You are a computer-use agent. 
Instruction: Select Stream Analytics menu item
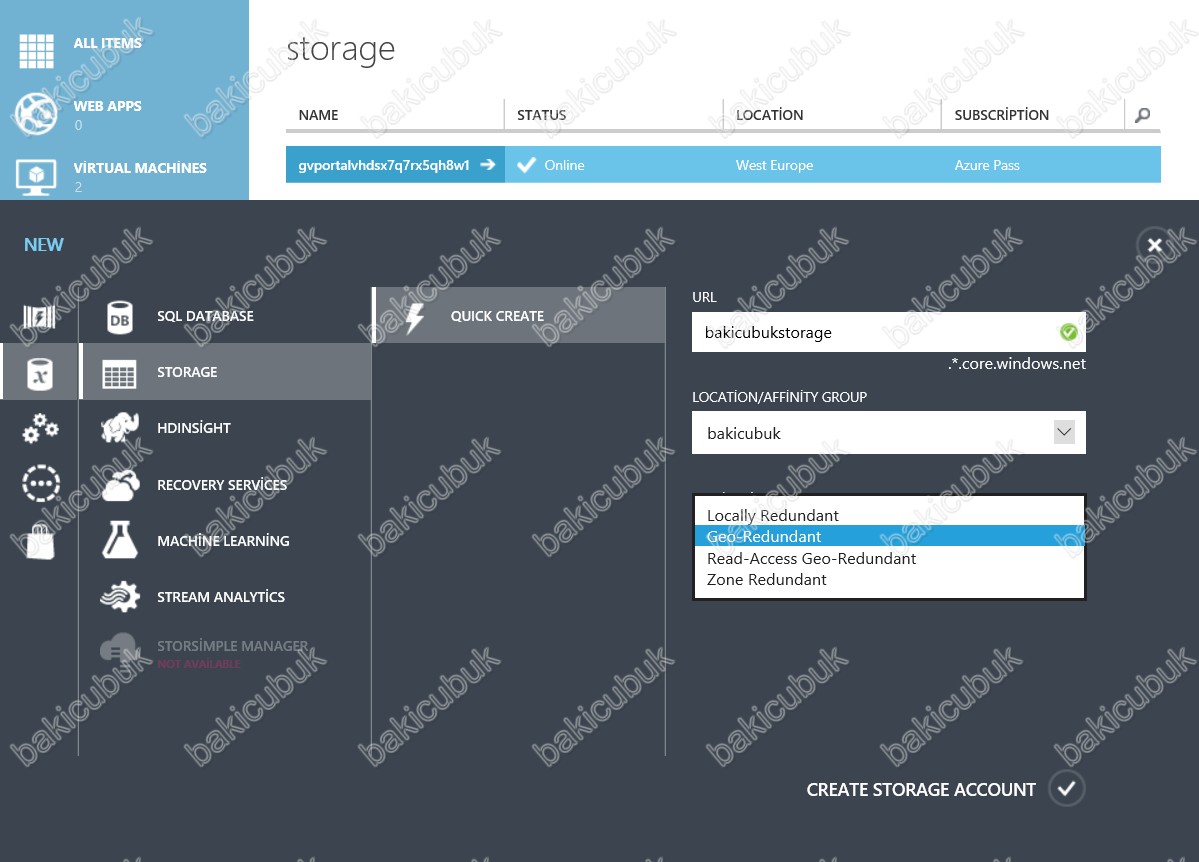tap(226, 597)
